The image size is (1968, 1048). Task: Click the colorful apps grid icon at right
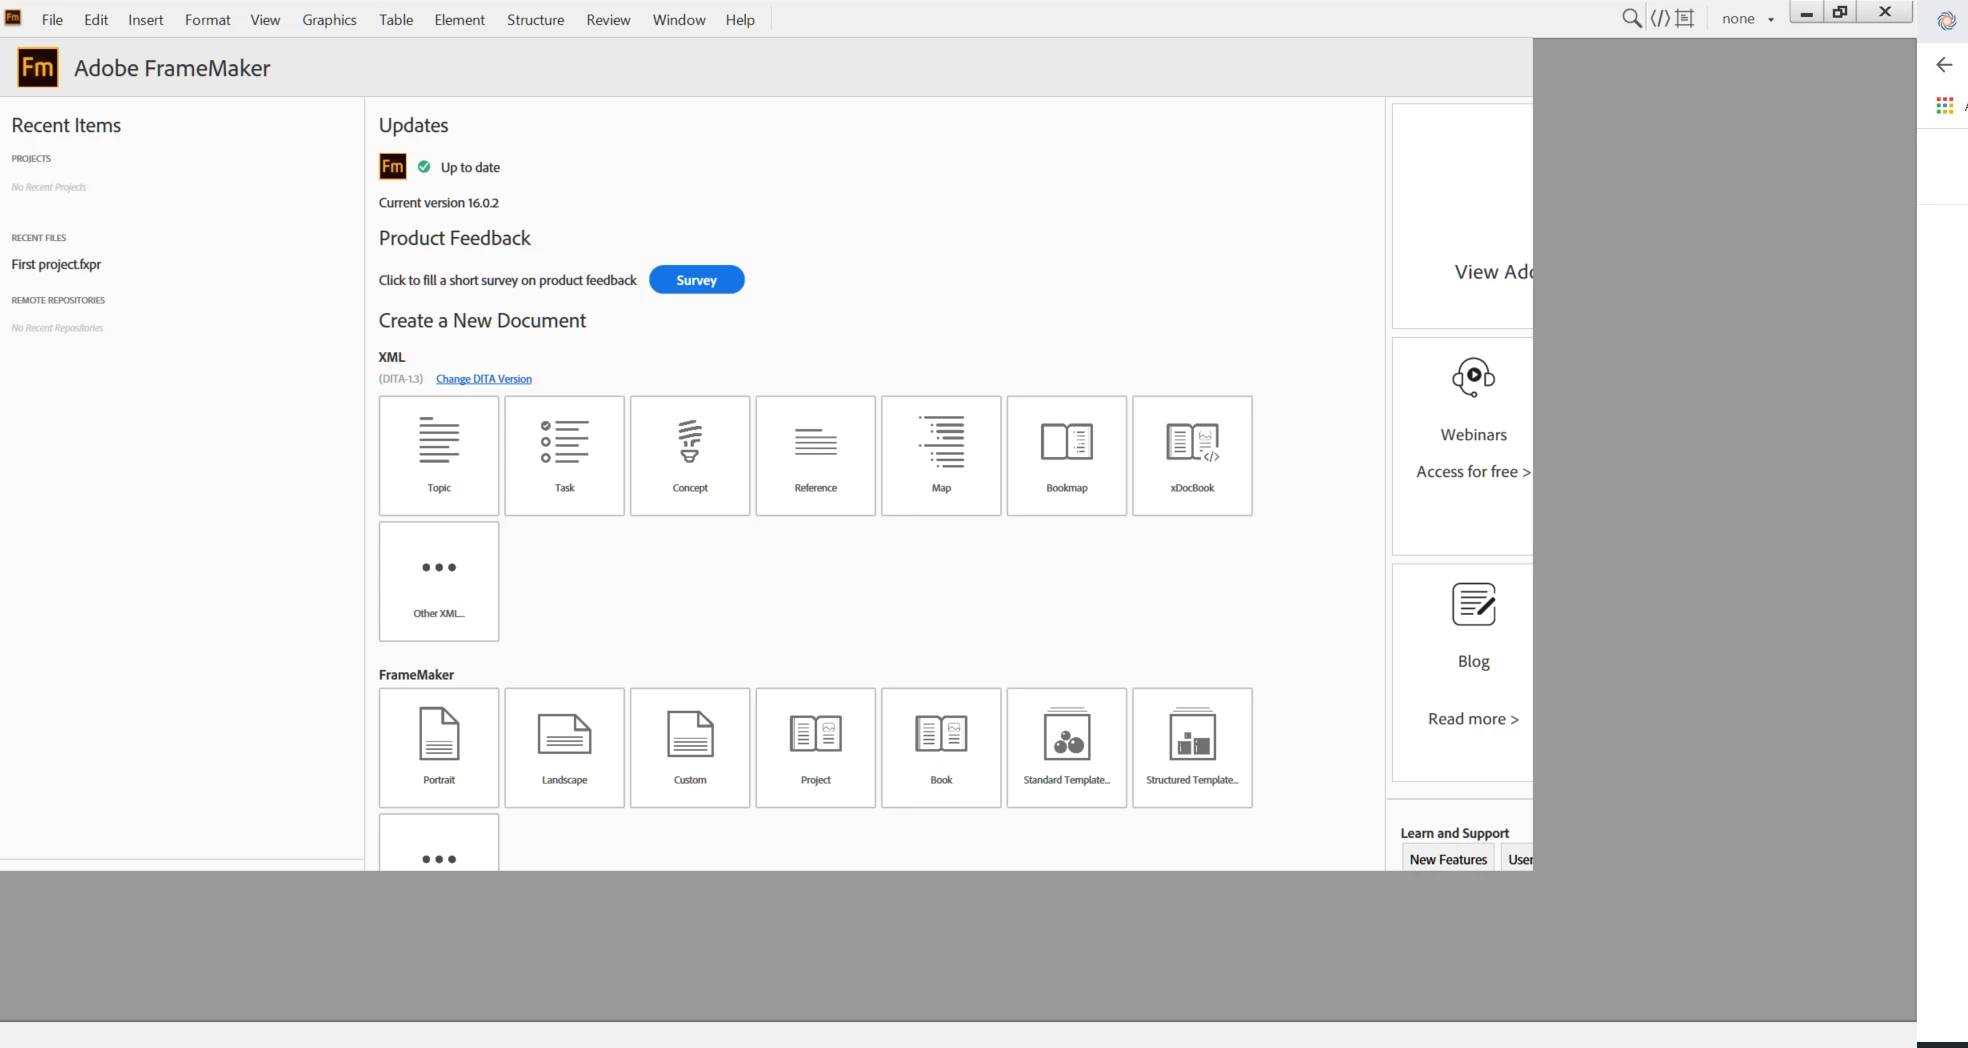(x=1944, y=105)
